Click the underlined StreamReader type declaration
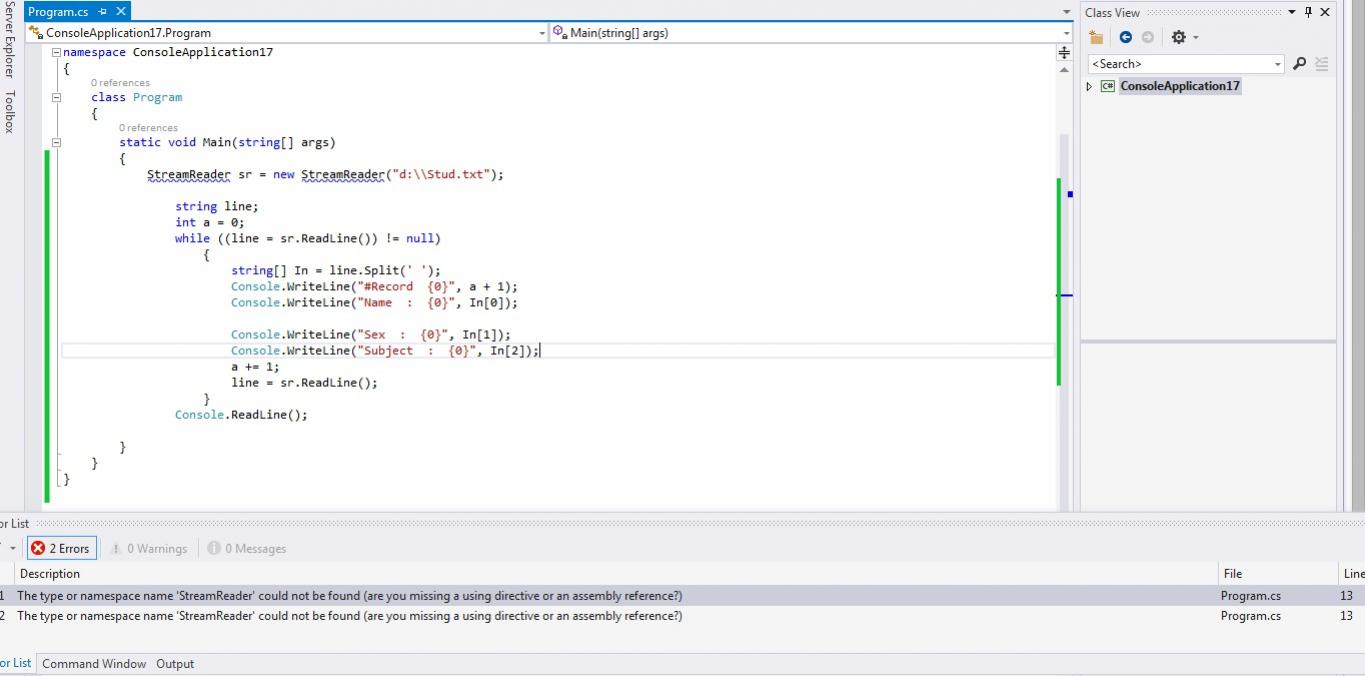This screenshot has width=1365, height=676. pos(188,175)
